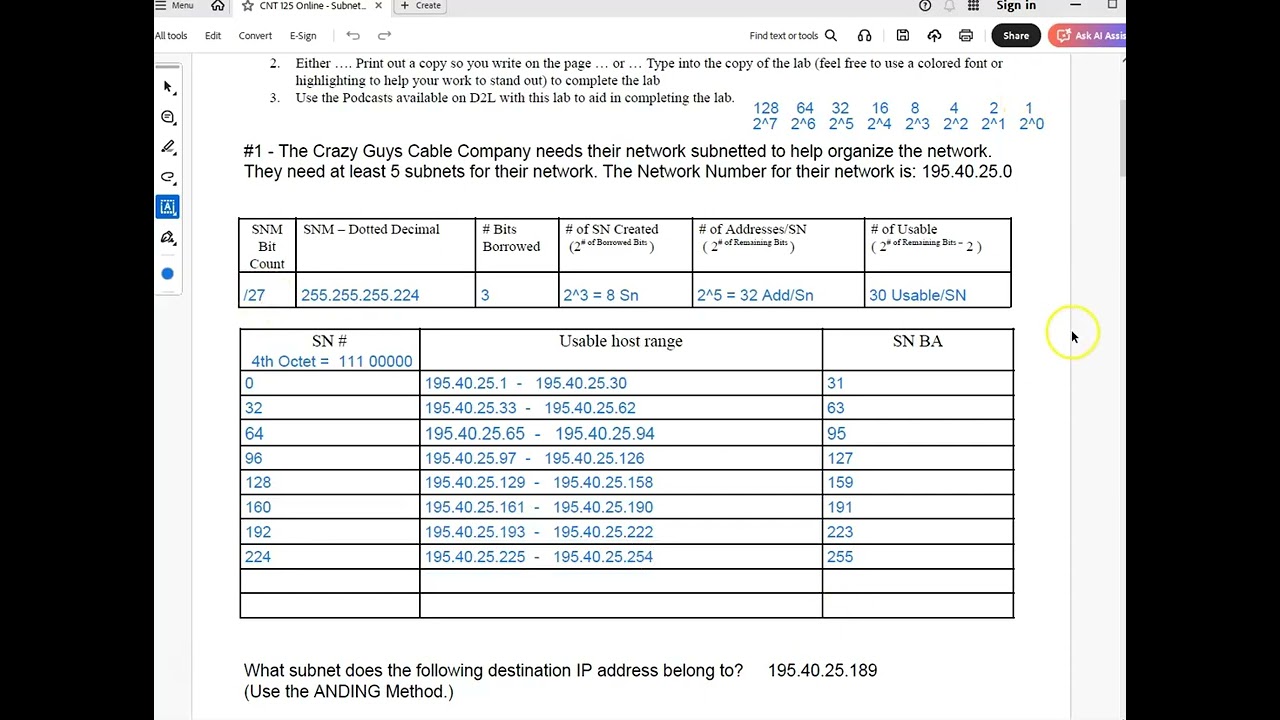Open the help question mark icon
Viewport: 1280px width, 720px height.
coord(925,6)
